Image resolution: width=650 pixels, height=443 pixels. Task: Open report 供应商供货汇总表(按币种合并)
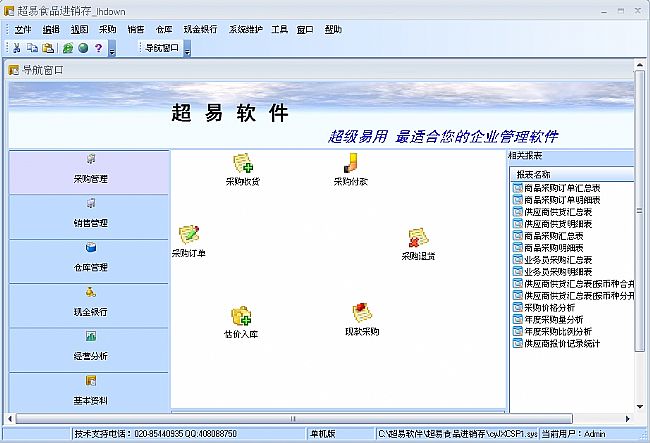(x=573, y=284)
